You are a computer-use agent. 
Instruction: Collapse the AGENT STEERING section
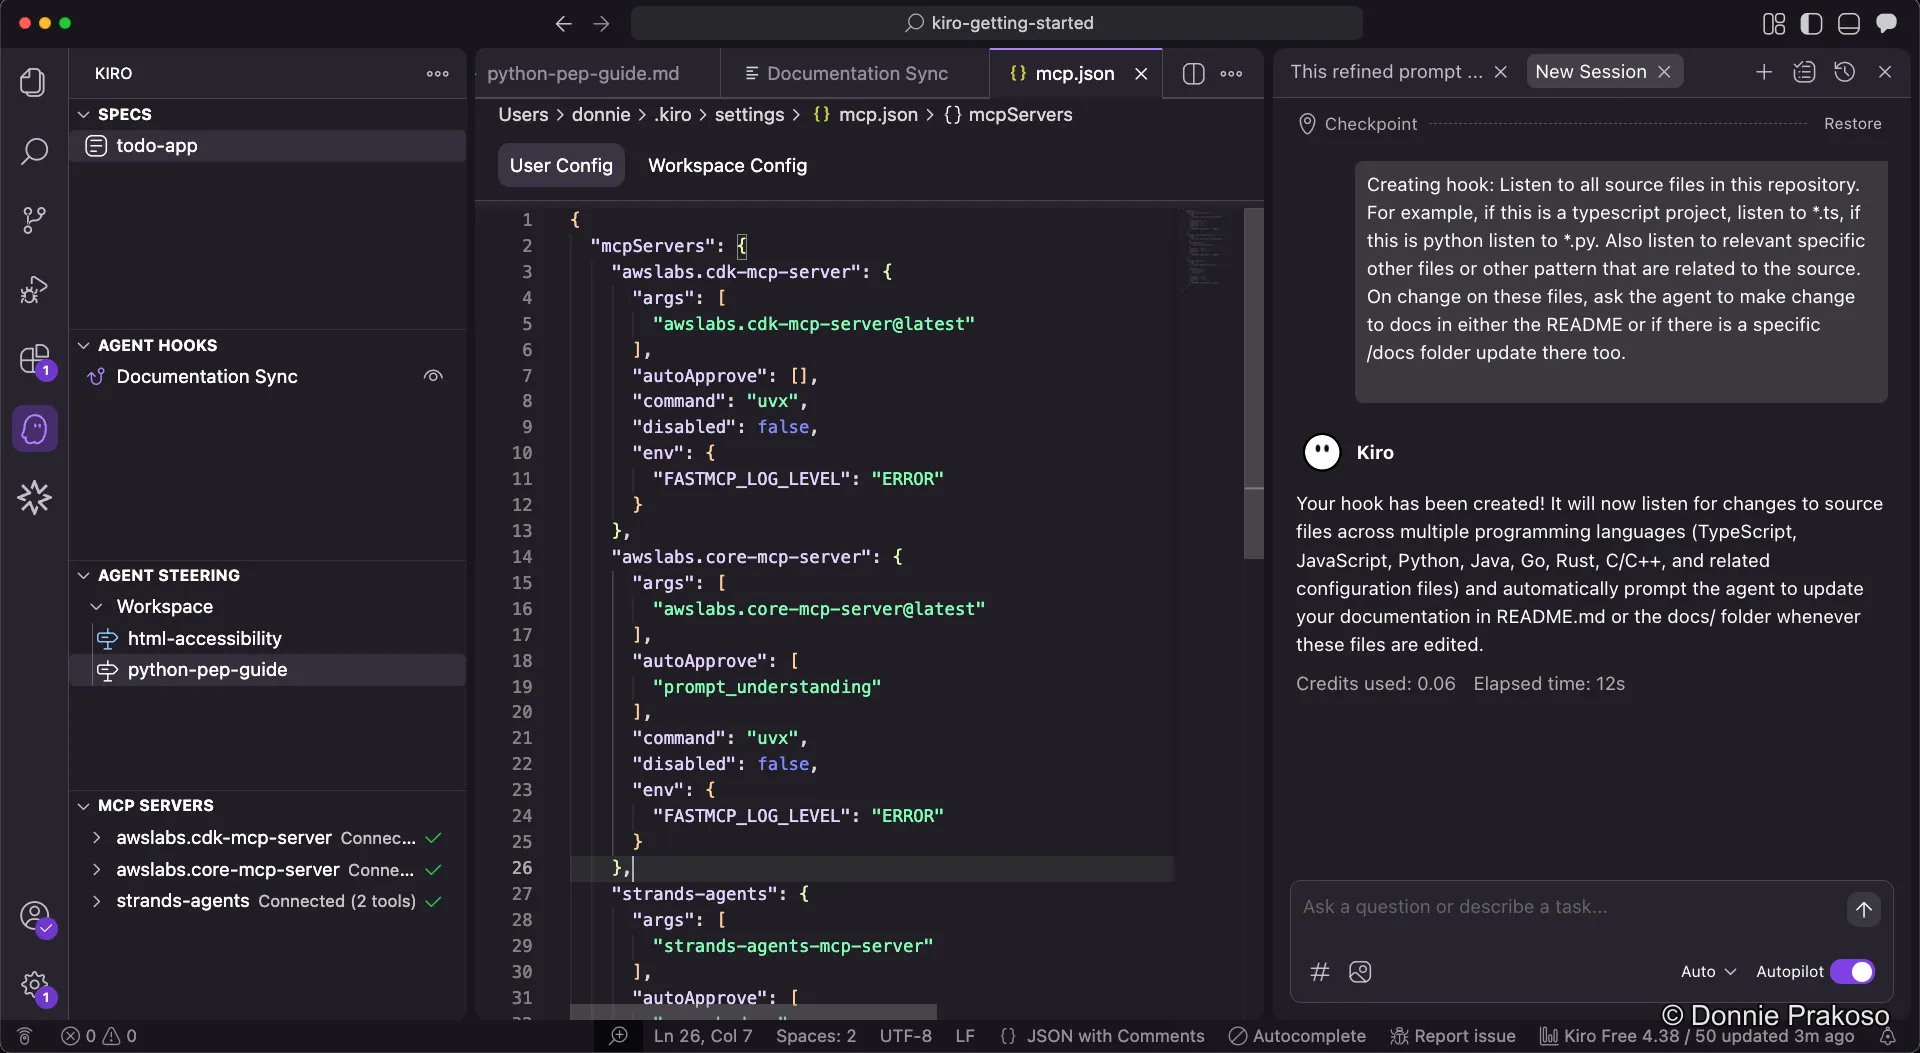click(x=84, y=576)
